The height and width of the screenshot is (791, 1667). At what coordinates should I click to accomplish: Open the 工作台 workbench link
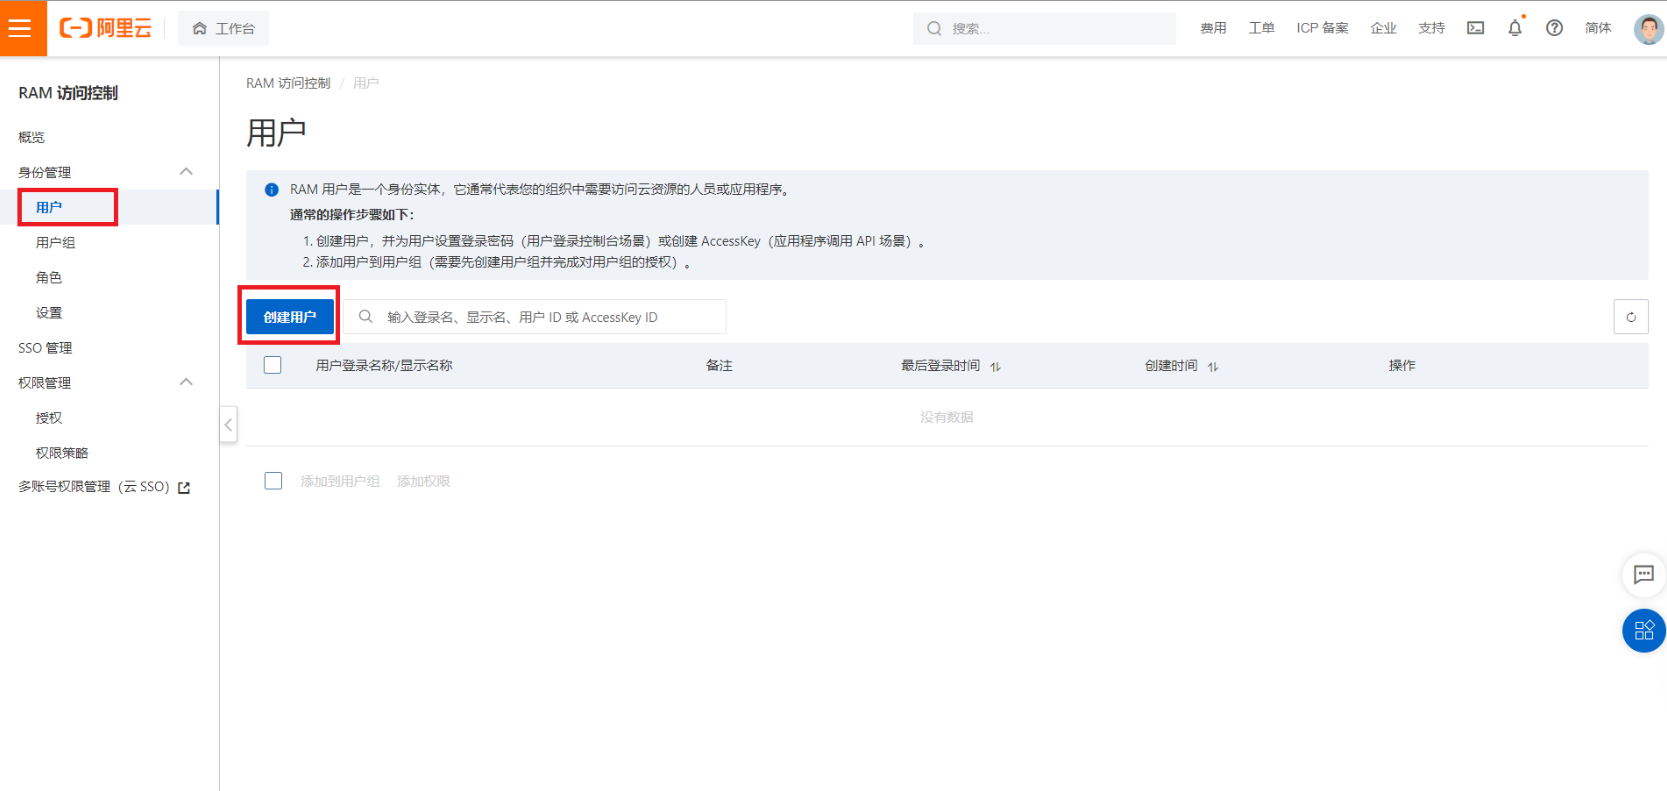pos(224,28)
